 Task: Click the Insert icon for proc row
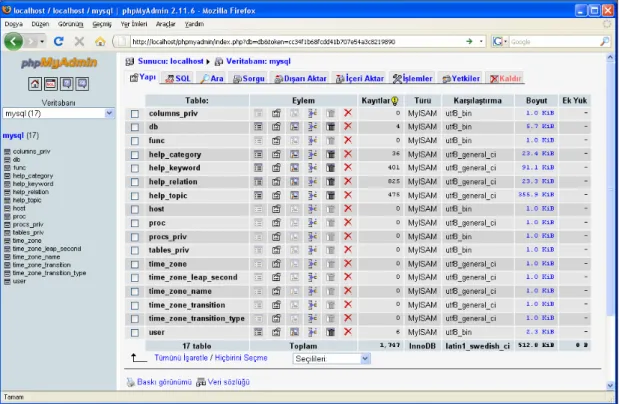pyautogui.click(x=313, y=223)
